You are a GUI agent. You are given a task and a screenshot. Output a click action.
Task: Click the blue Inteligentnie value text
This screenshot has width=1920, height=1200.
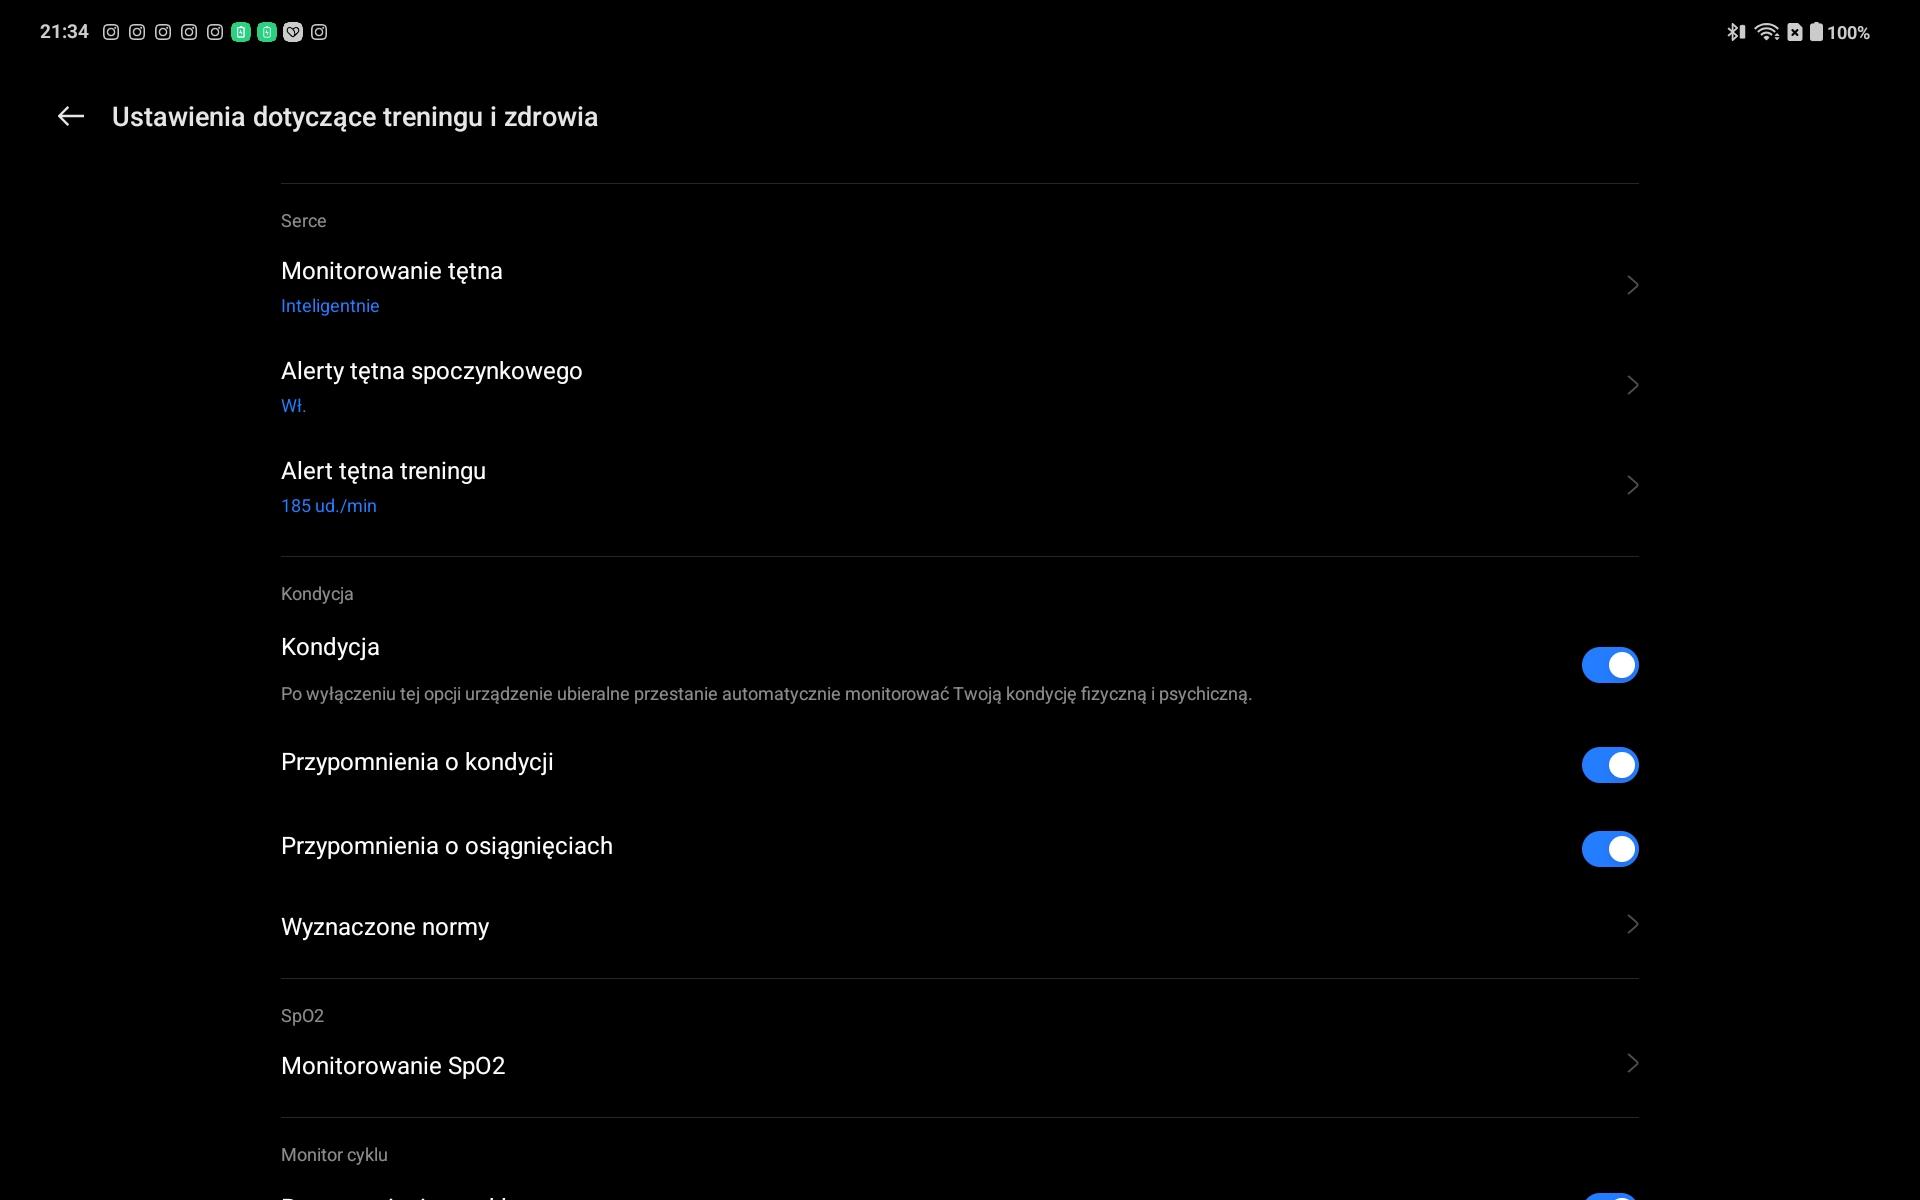pyautogui.click(x=330, y=306)
